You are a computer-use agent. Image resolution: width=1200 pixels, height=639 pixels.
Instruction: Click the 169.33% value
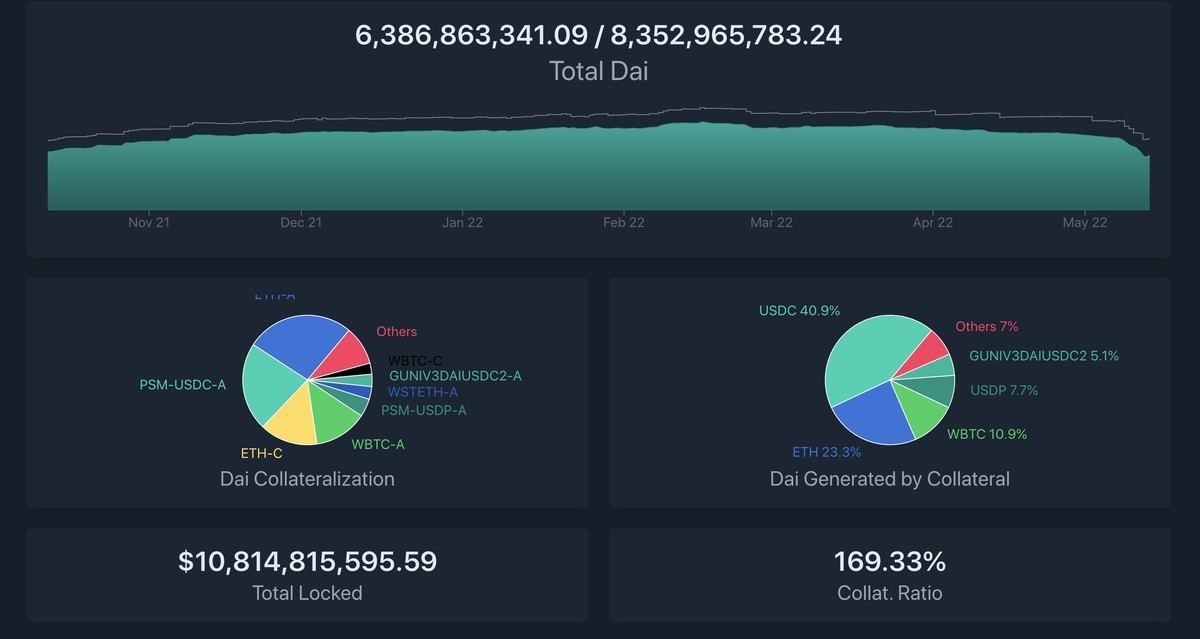tap(890, 561)
